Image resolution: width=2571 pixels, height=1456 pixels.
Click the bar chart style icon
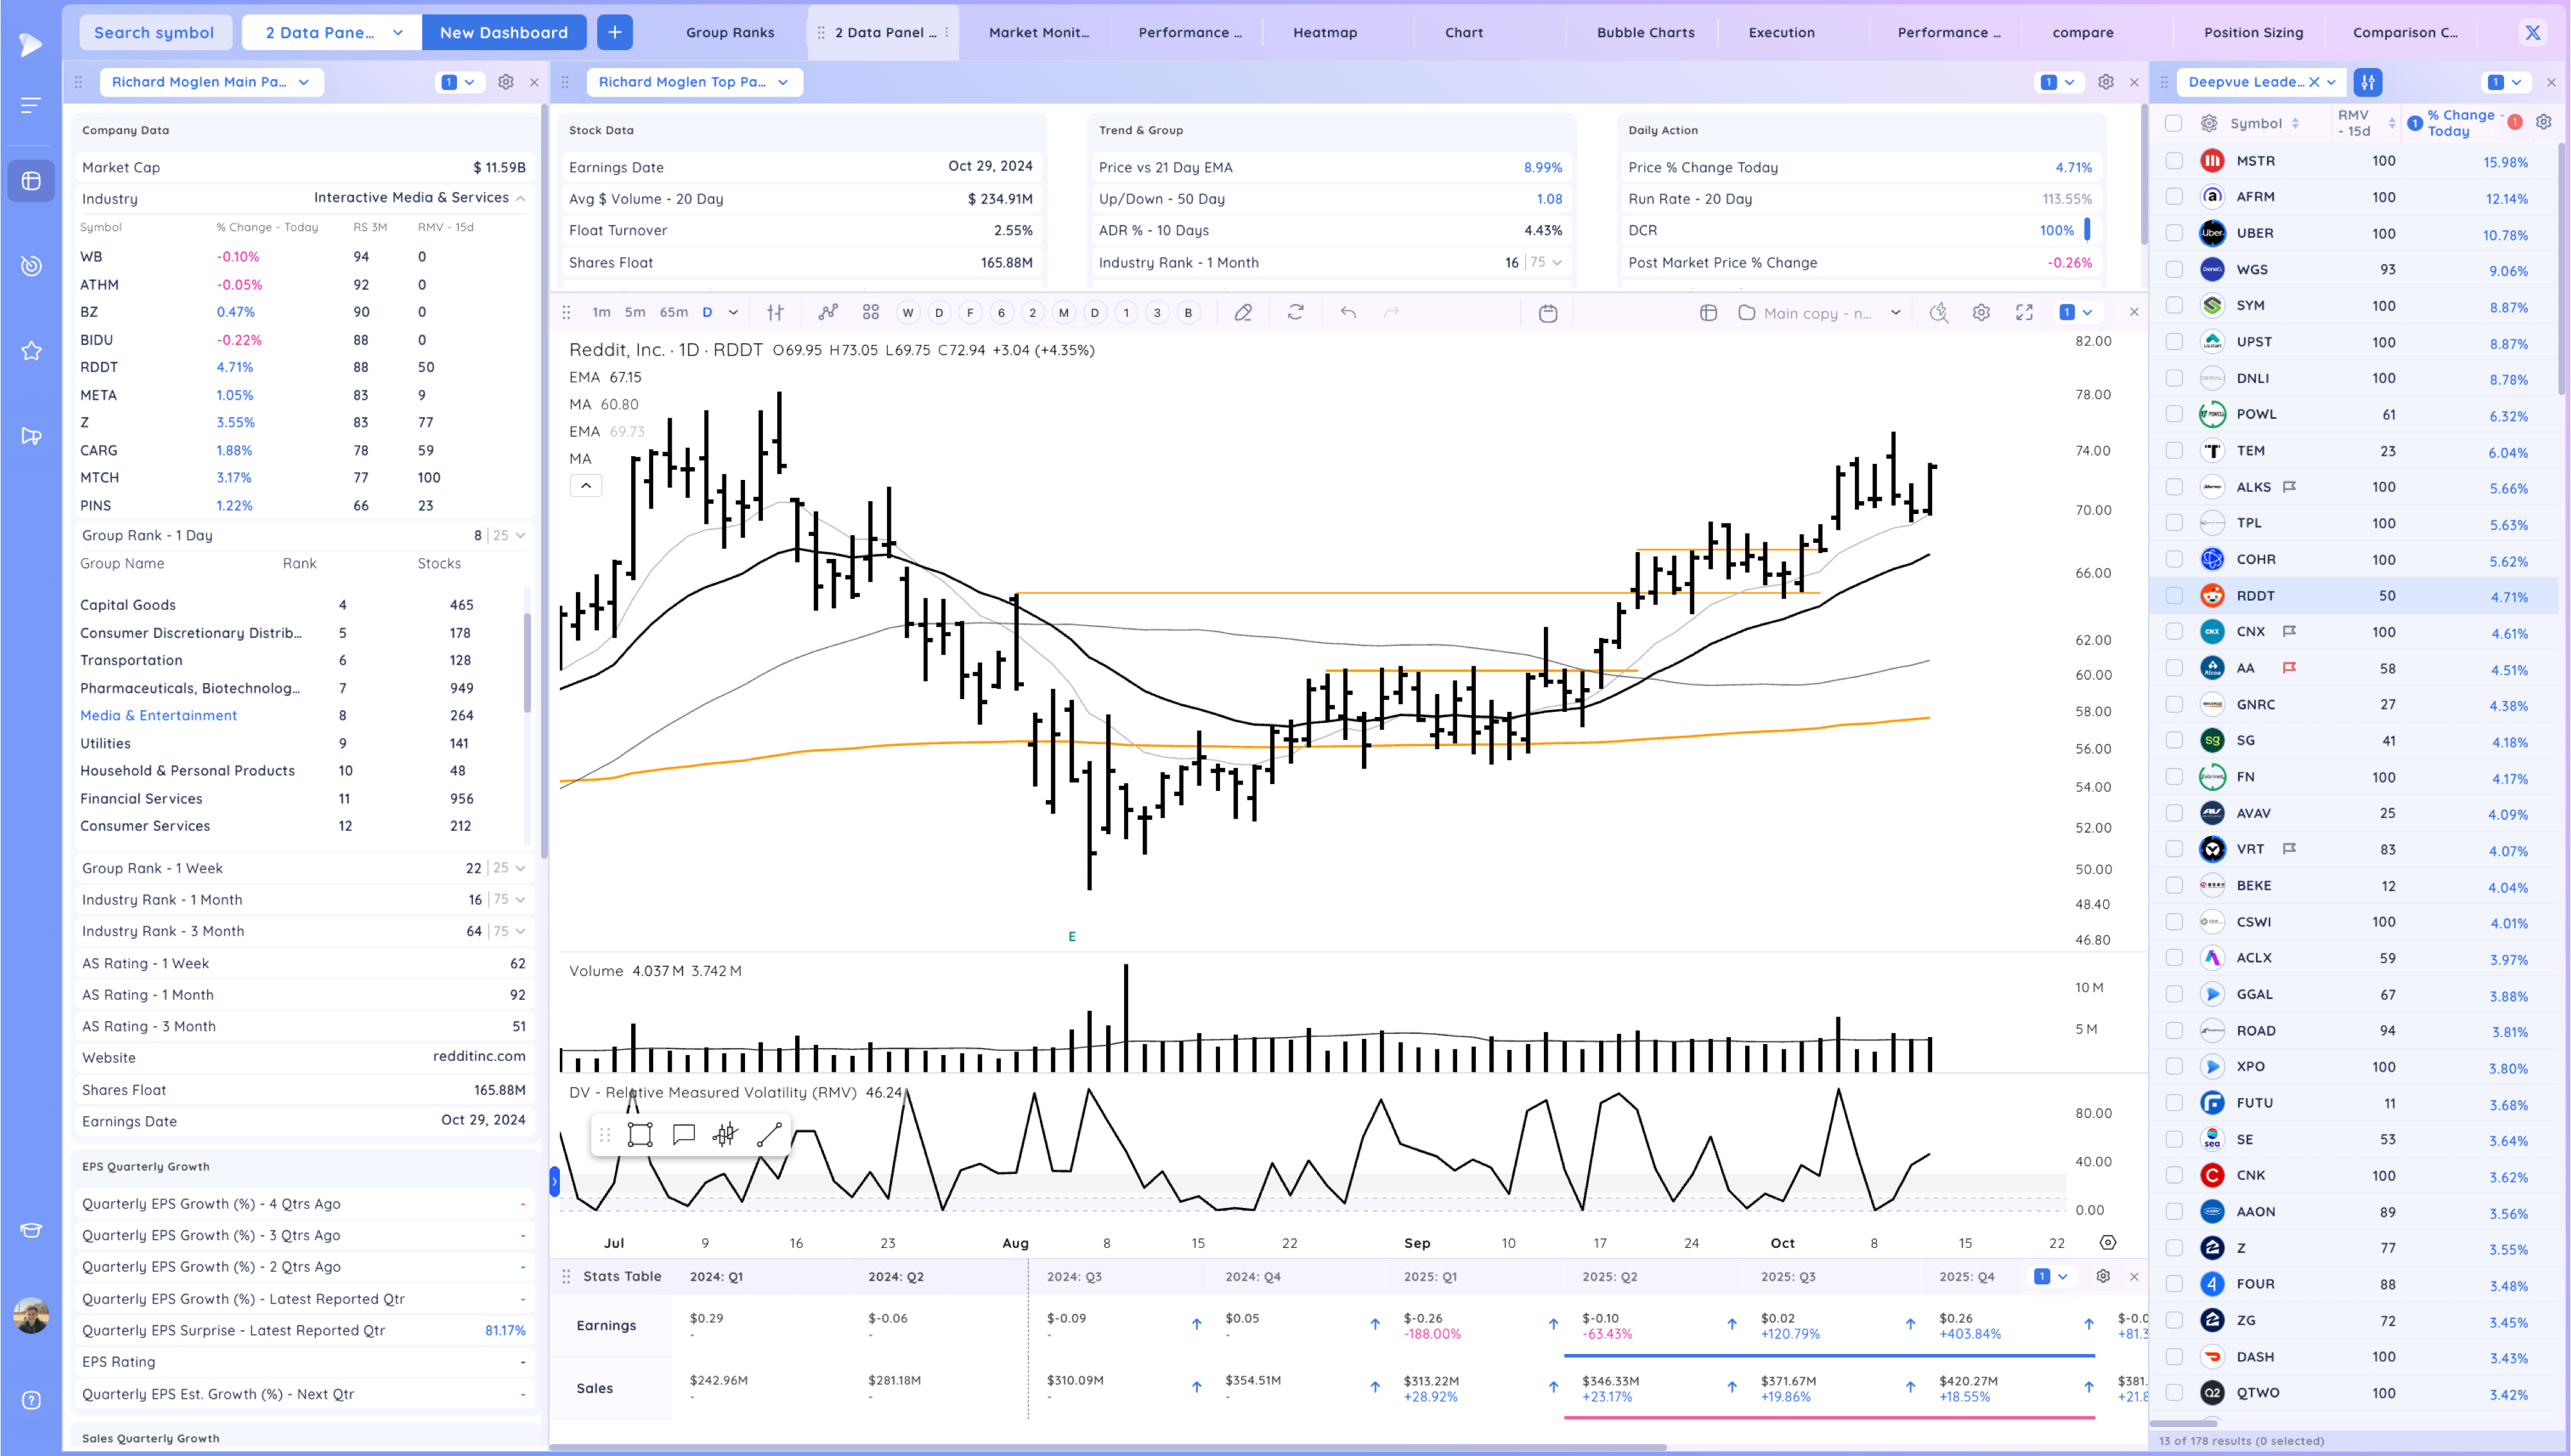[775, 313]
